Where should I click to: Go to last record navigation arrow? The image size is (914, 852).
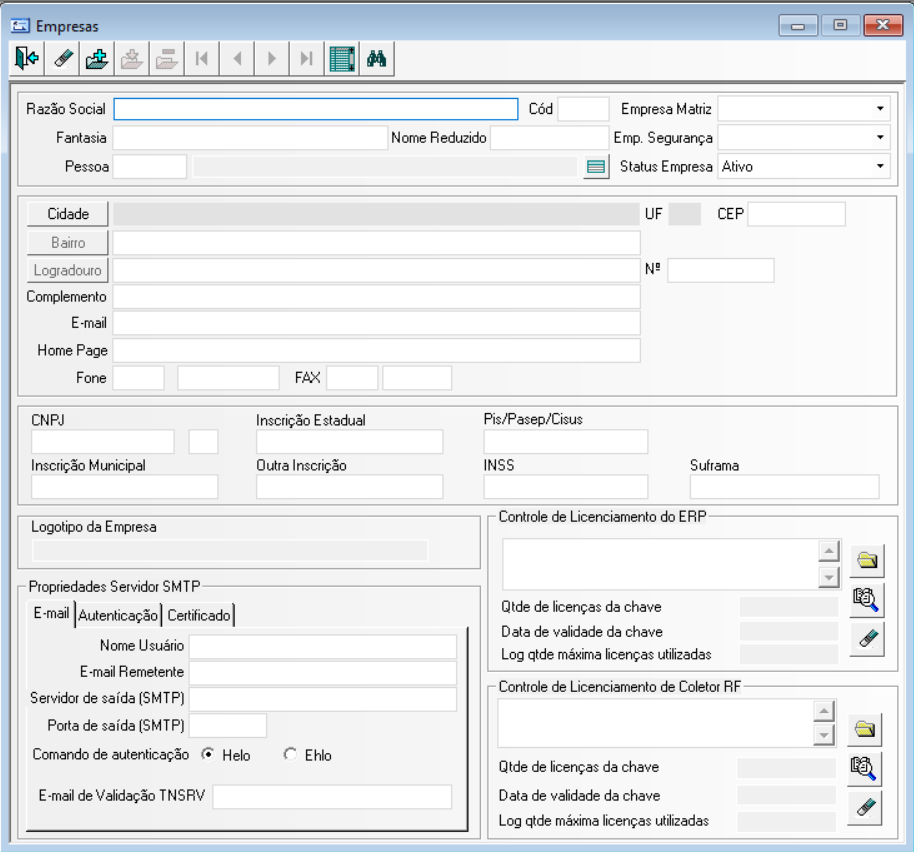point(307,59)
